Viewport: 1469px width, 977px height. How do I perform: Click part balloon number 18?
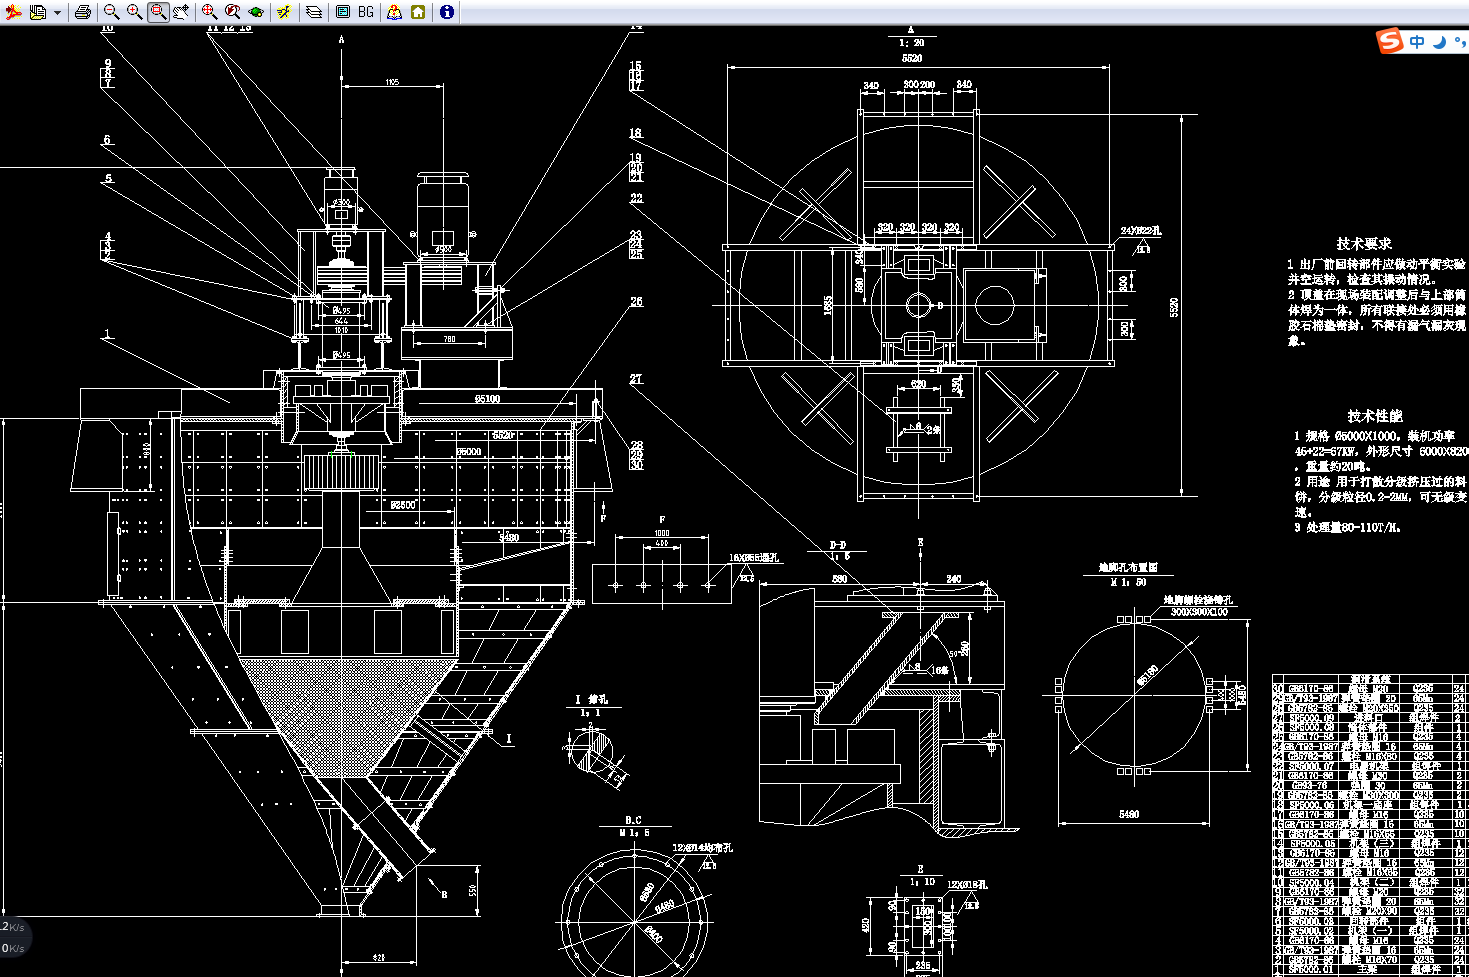pyautogui.click(x=635, y=133)
